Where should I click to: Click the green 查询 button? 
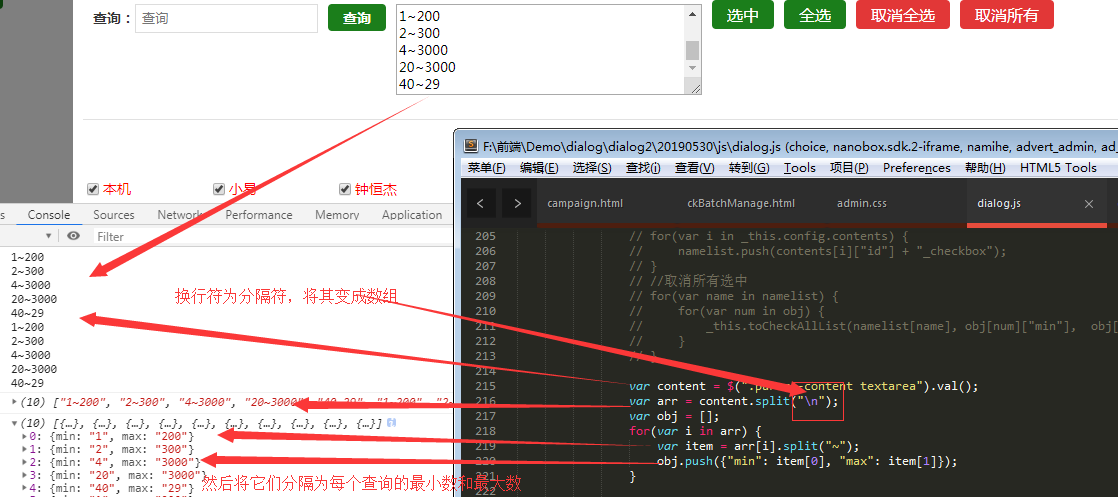357,18
